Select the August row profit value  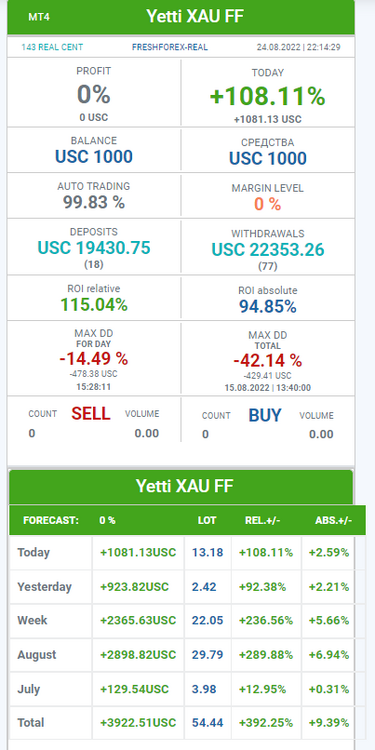138,655
